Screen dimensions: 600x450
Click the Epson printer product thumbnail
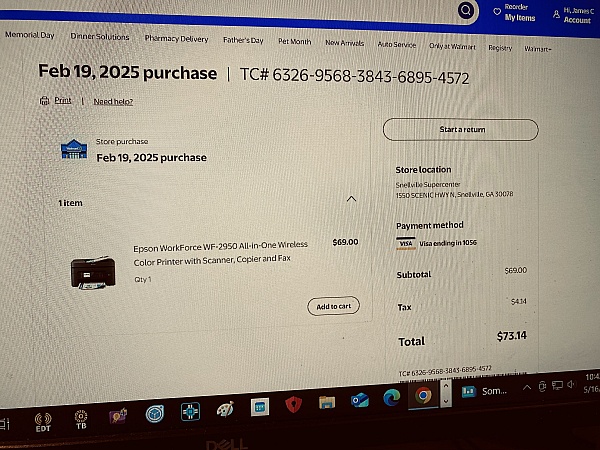(x=93, y=272)
